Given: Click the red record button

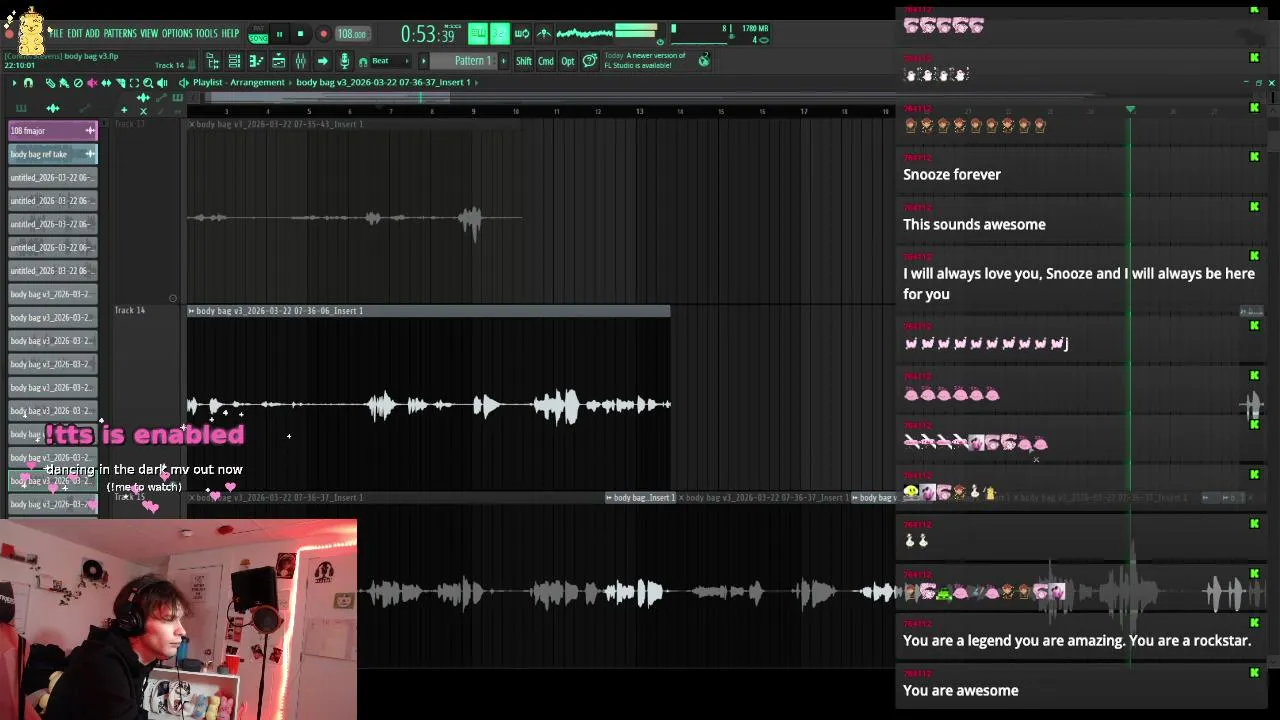Looking at the screenshot, I should point(323,34).
